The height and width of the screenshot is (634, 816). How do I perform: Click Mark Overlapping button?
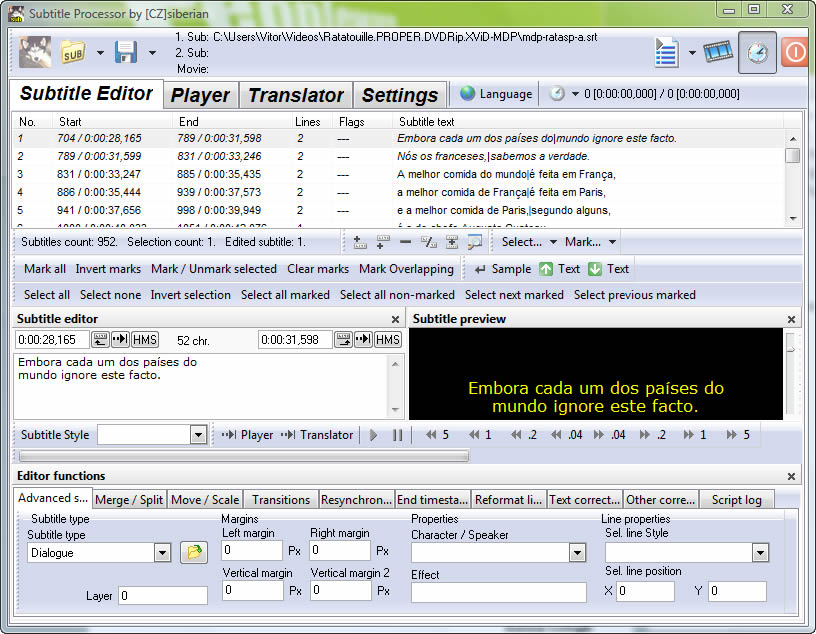406,269
